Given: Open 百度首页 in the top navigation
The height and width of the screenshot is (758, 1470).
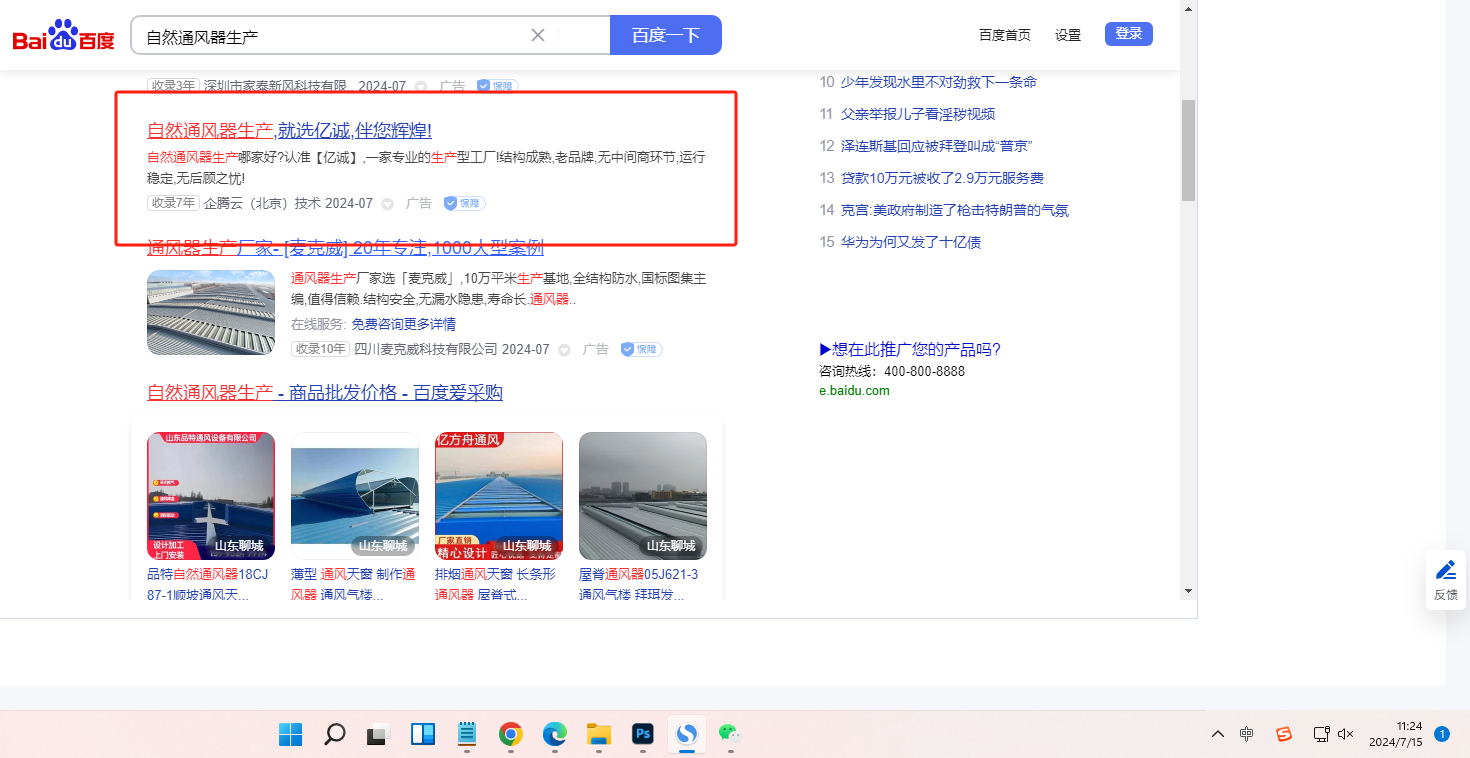Looking at the screenshot, I should pos(1004,35).
